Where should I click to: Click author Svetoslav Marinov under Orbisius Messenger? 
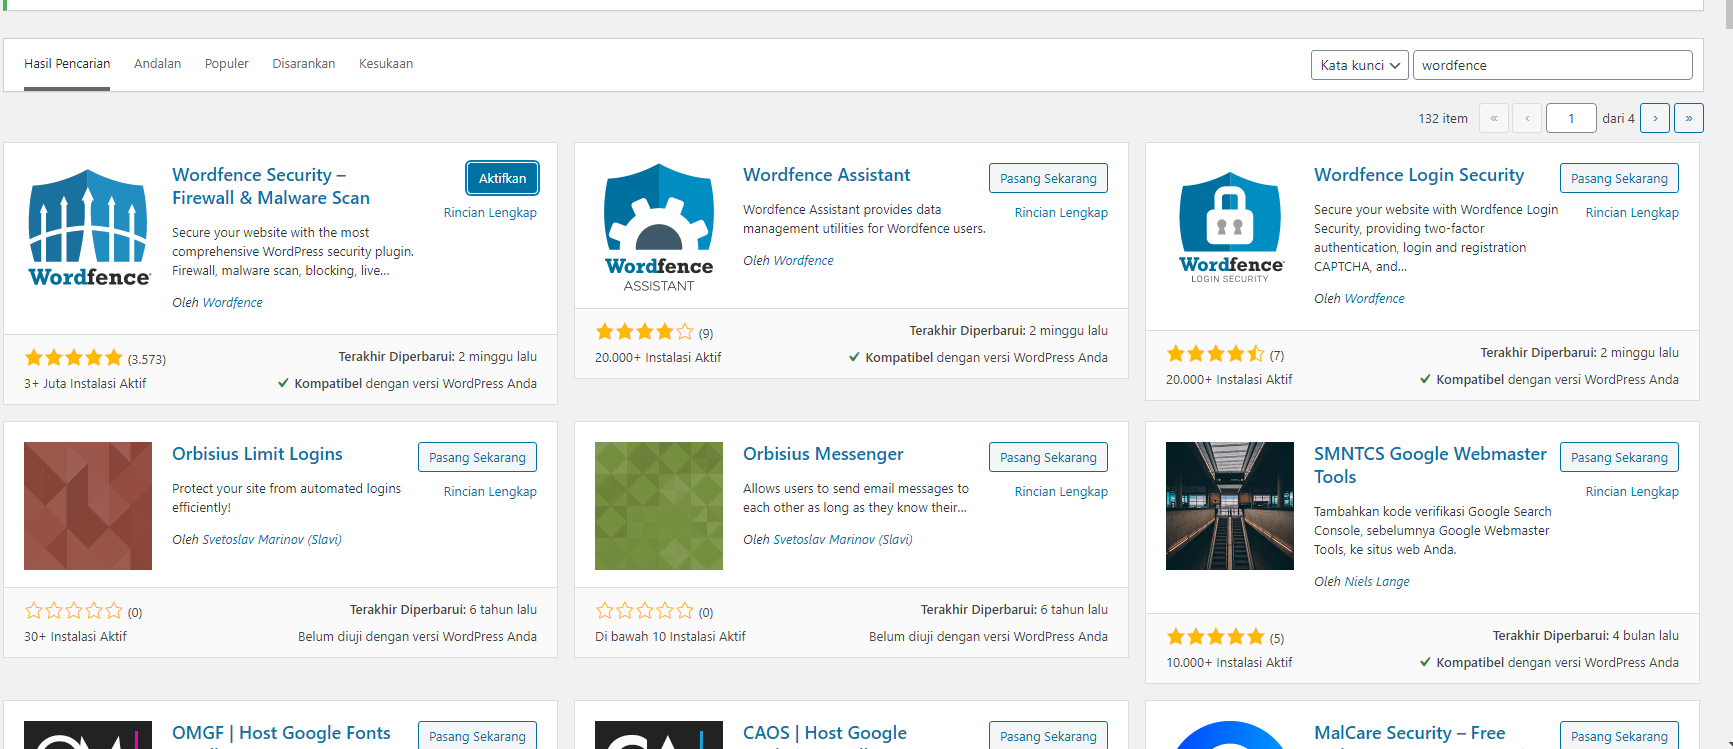(843, 540)
